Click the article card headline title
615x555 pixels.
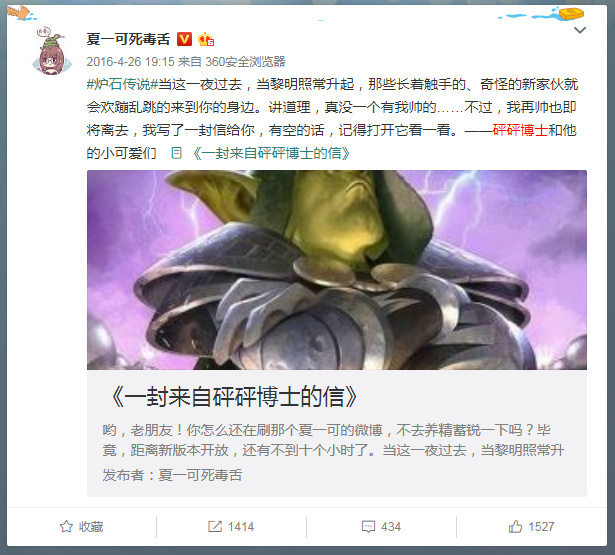[x=234, y=397]
